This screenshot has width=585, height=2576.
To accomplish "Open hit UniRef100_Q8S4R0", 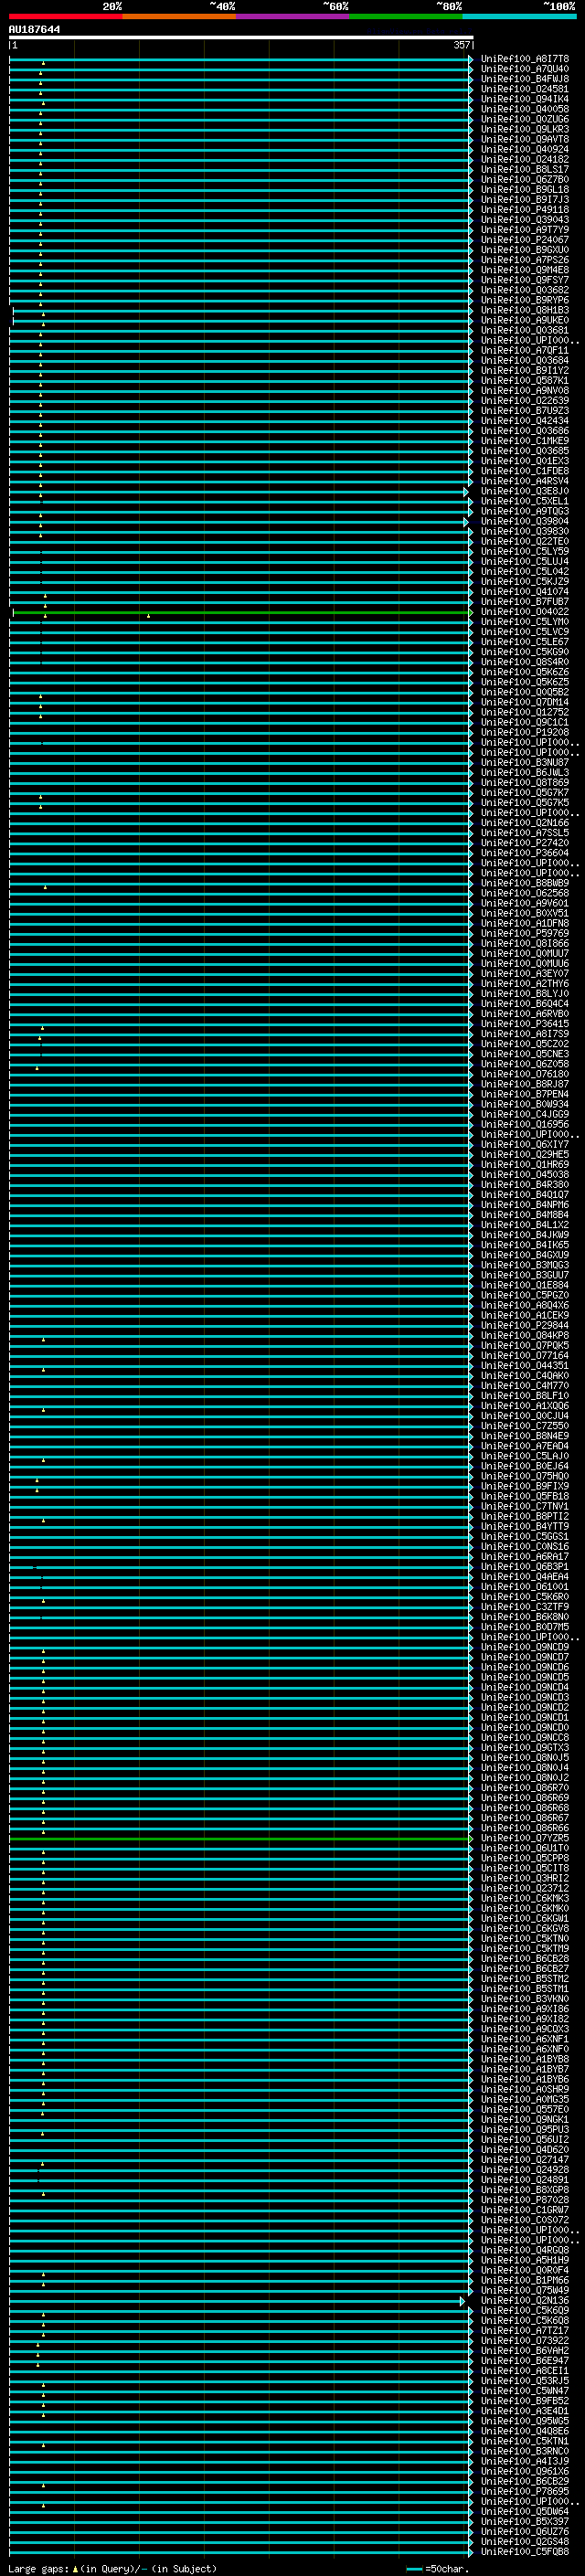I will pos(524,662).
